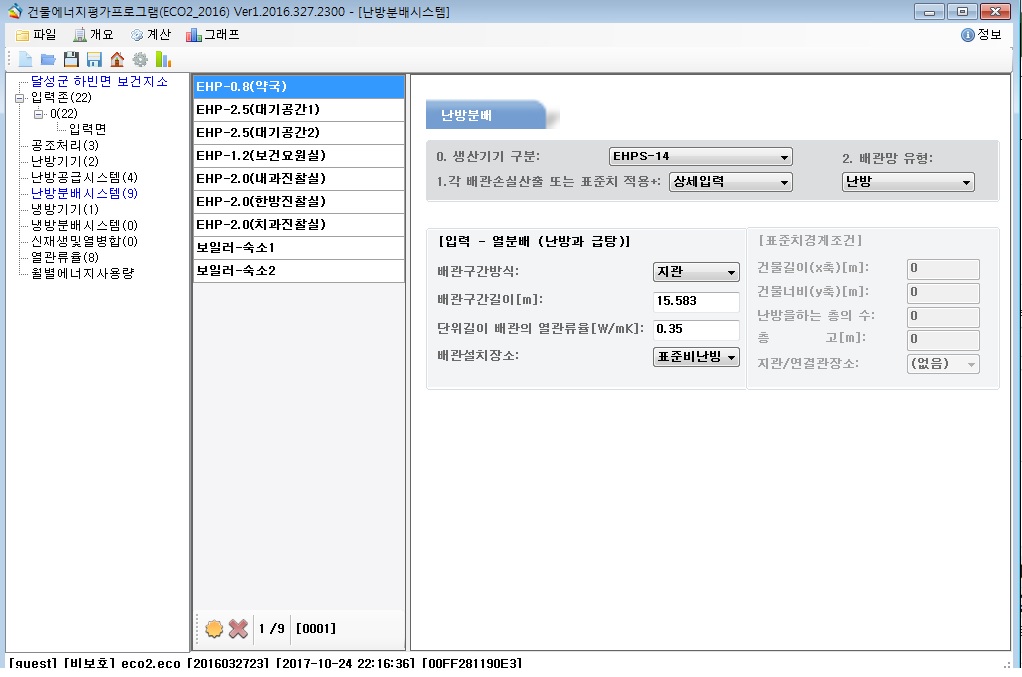Click the gear icon in toolbar
The height and width of the screenshot is (677, 1022).
pyautogui.click(x=140, y=59)
